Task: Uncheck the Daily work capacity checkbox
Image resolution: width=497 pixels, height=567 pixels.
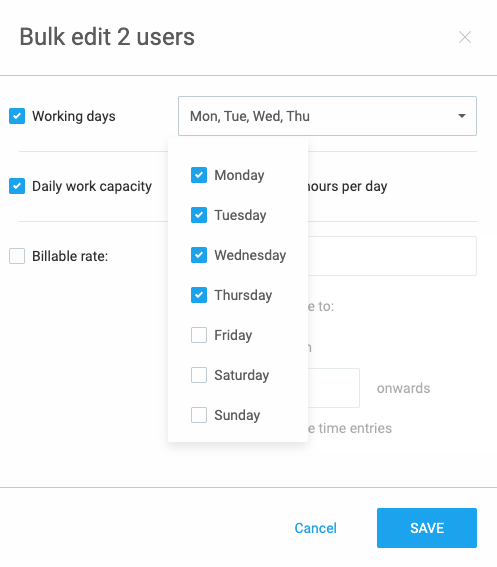Action: click(x=17, y=186)
